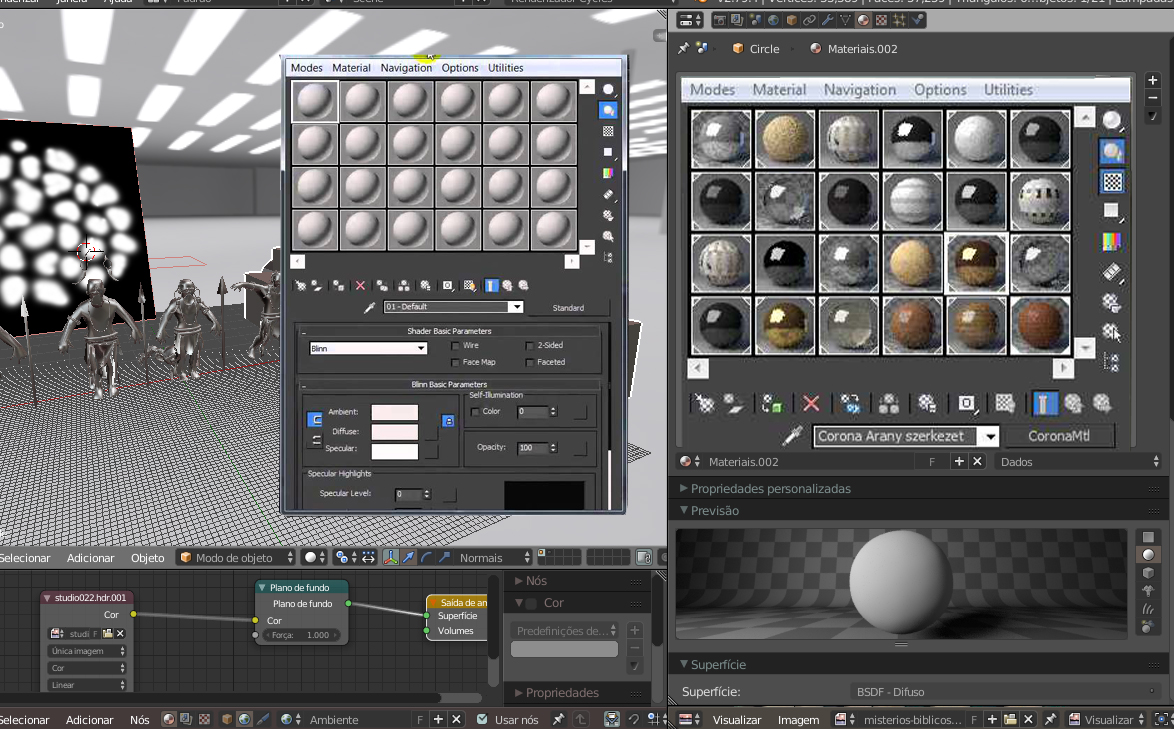Click the BSDF - Difuso surface button
The width and height of the screenshot is (1174, 729).
(1006, 692)
